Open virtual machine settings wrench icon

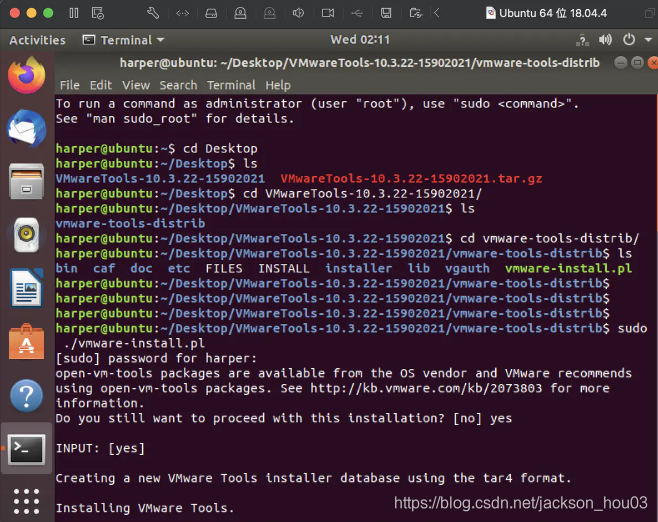tap(153, 13)
